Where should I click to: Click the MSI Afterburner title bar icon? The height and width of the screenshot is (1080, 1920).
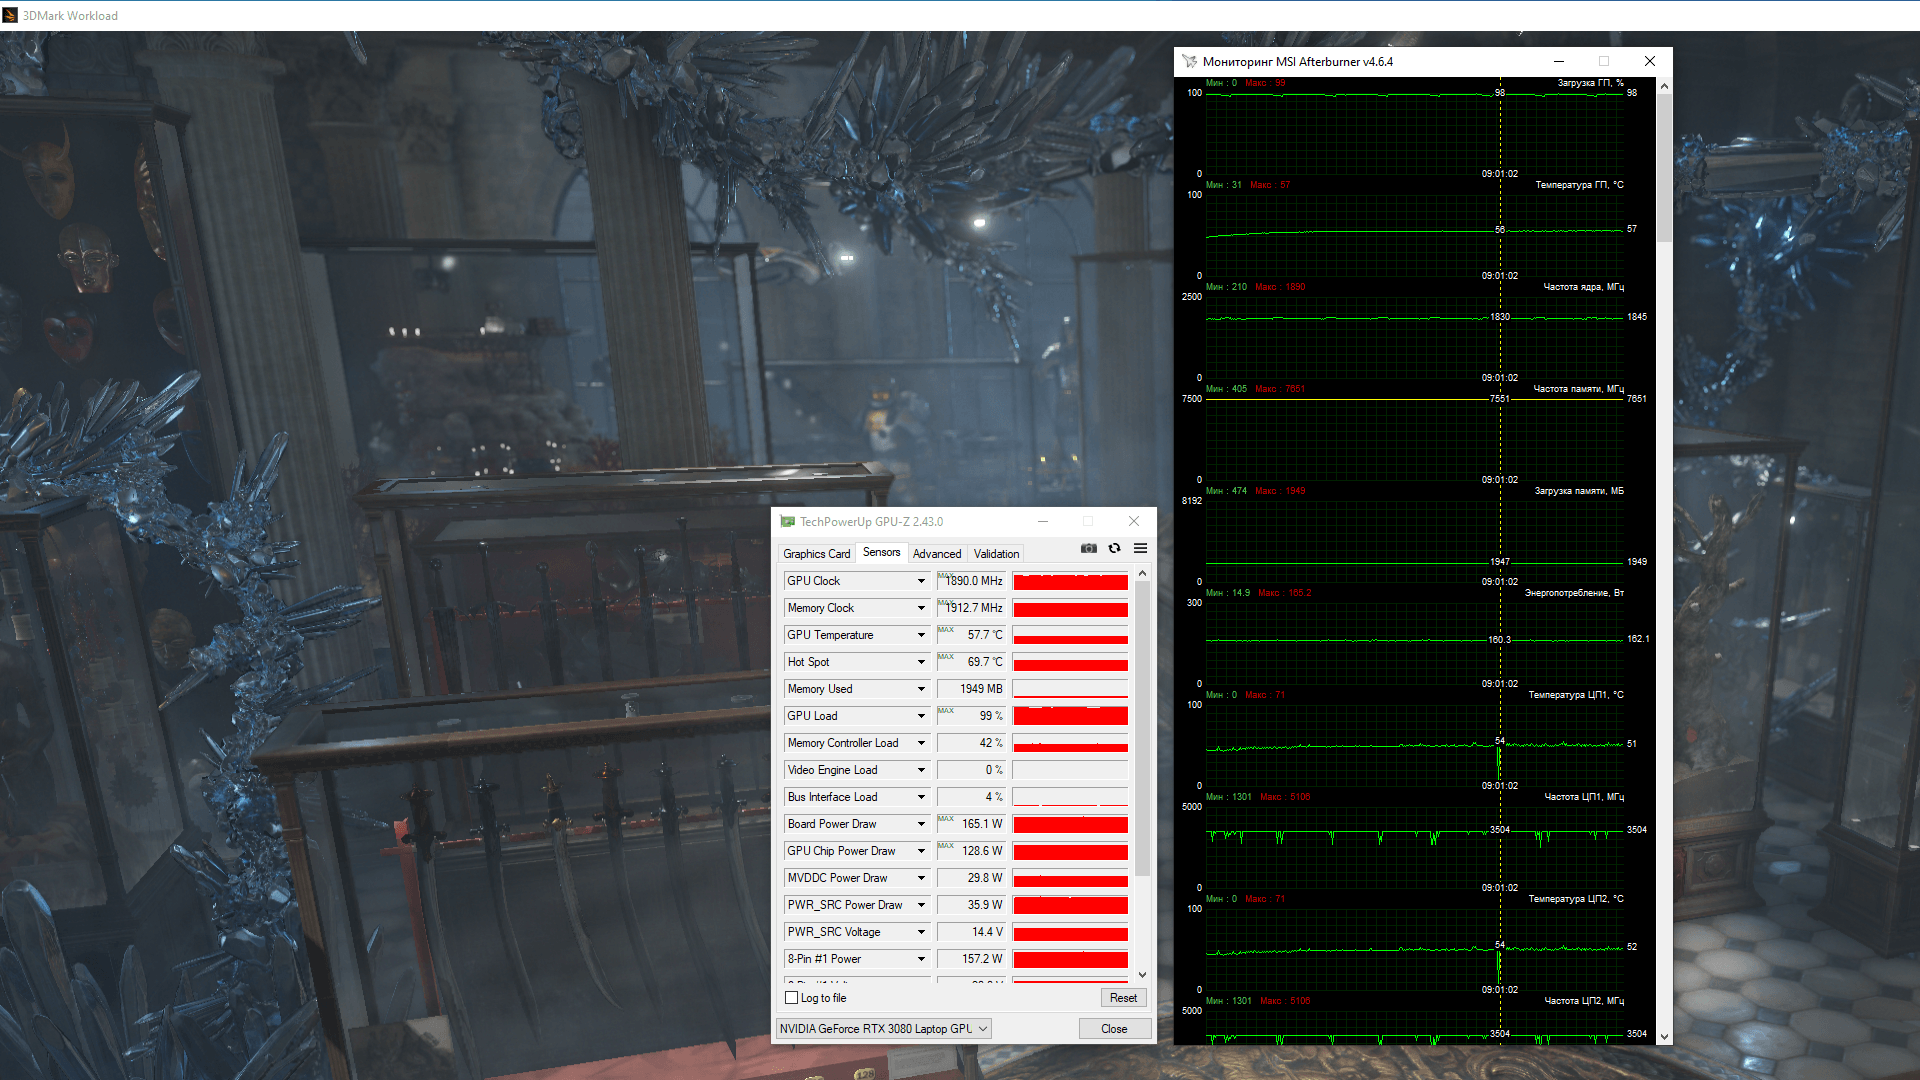click(1189, 61)
